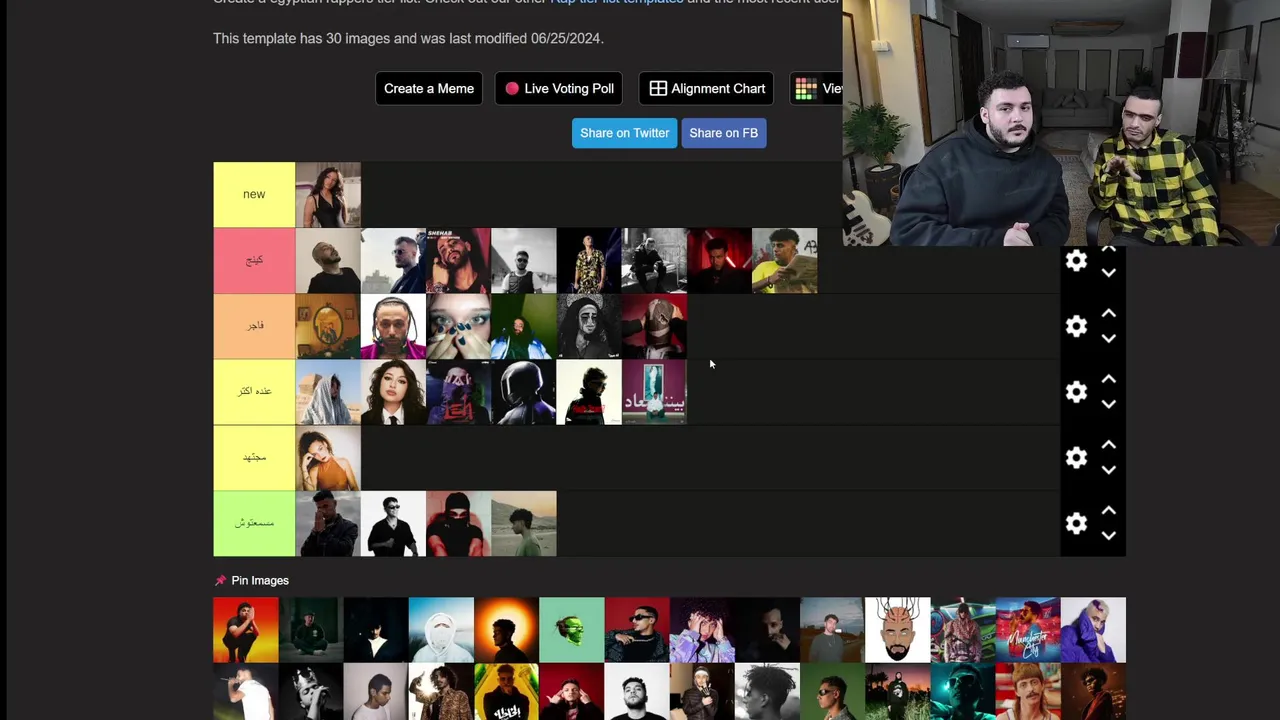Move the orange فاجر tier down with arrow
Image resolution: width=1280 pixels, height=720 pixels.
(x=1108, y=338)
